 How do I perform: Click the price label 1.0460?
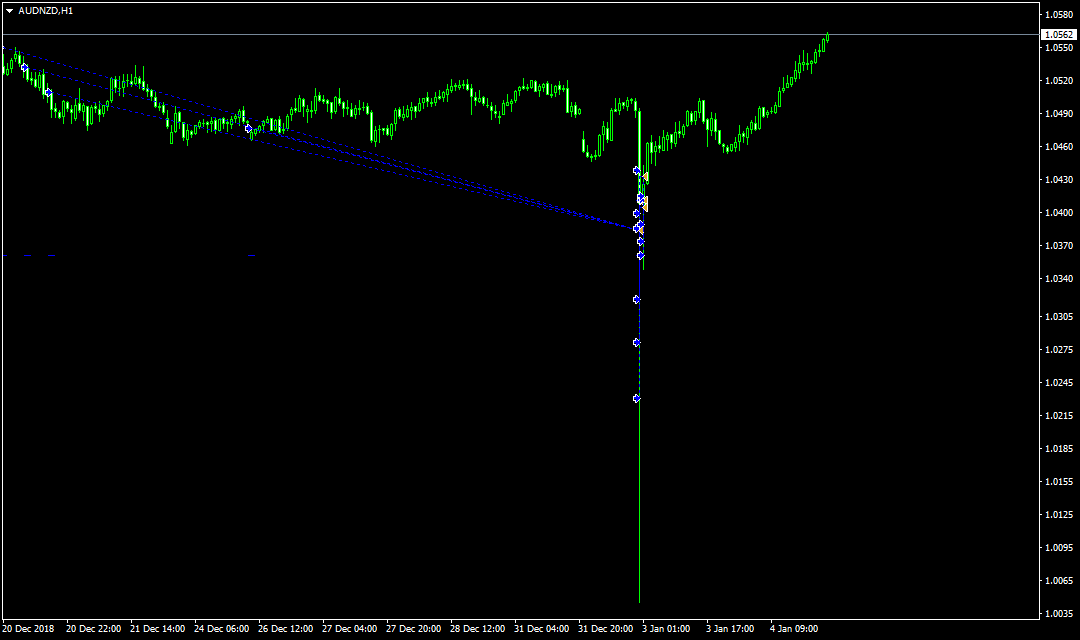[1059, 147]
